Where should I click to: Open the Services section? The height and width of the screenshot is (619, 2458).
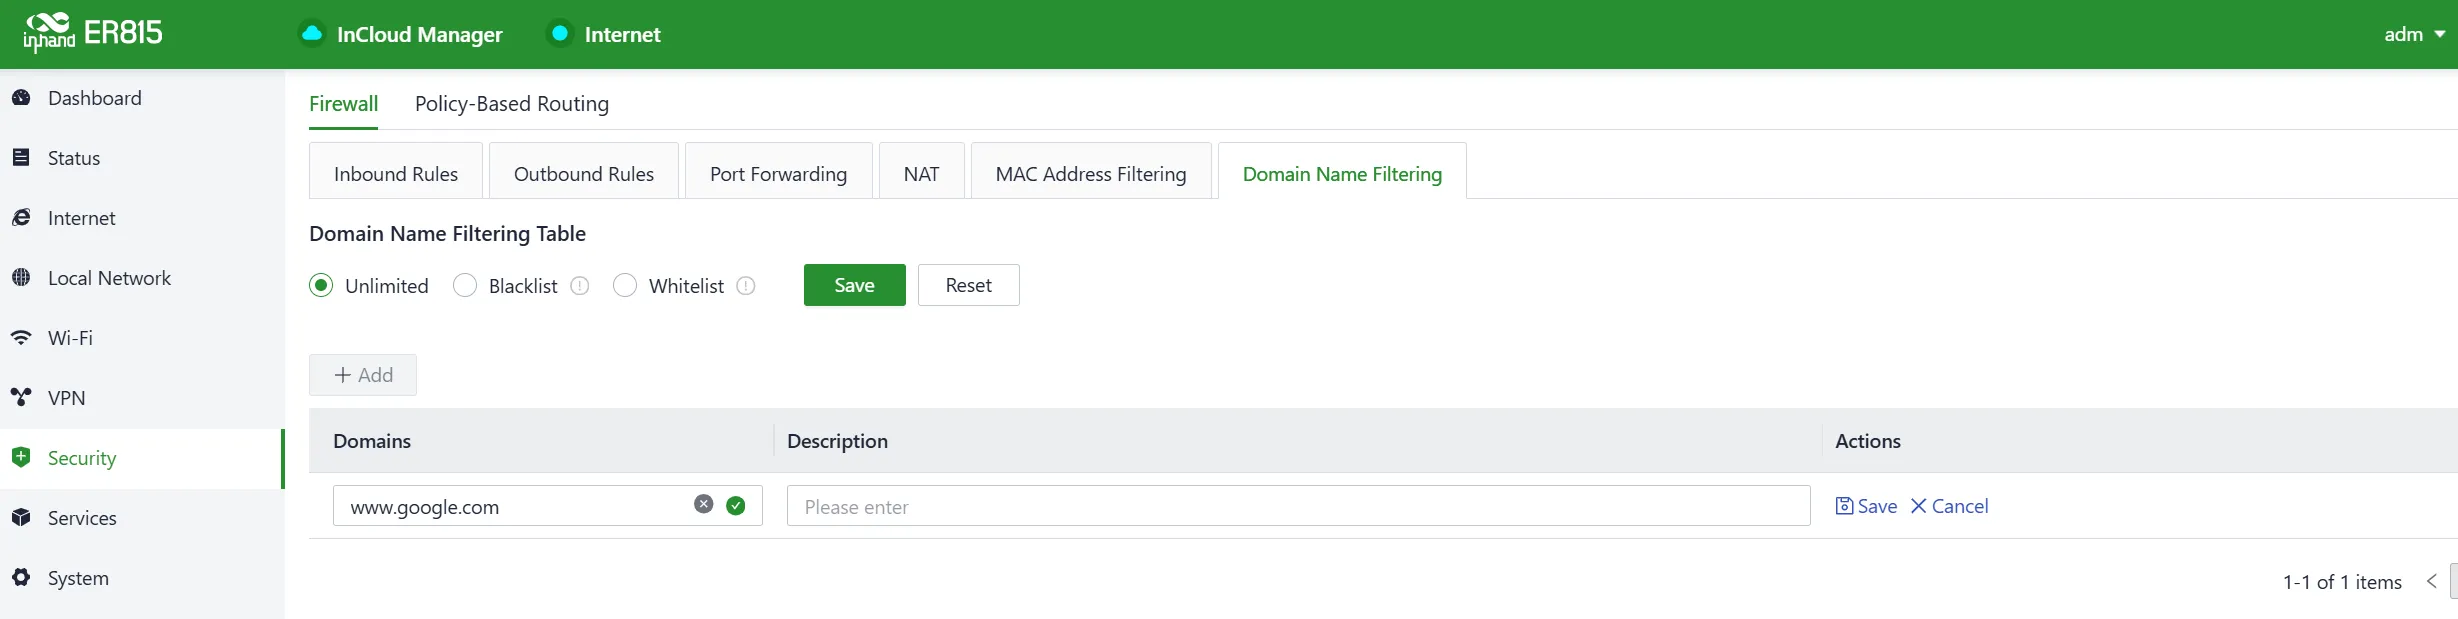pos(142,518)
